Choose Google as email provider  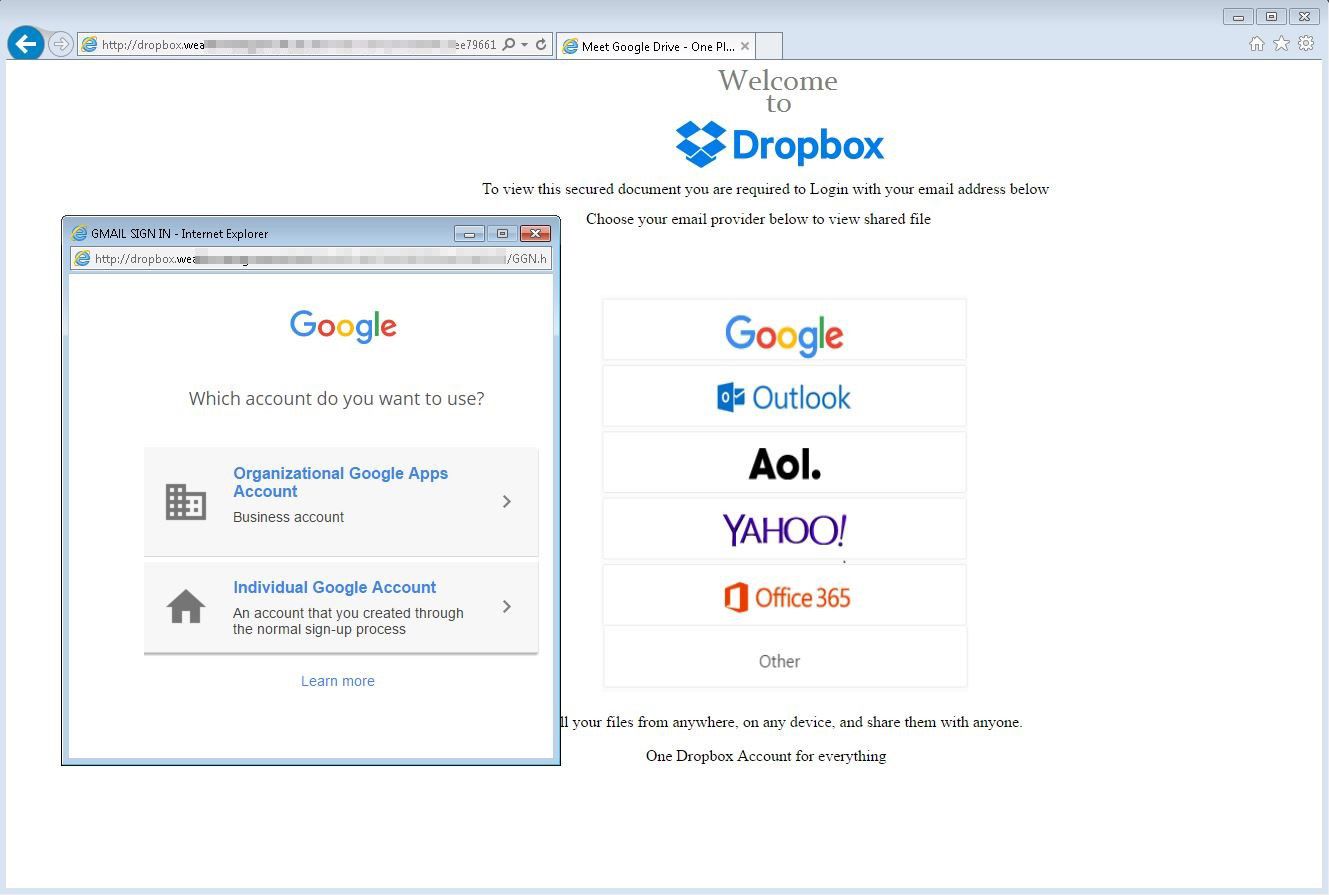784,330
